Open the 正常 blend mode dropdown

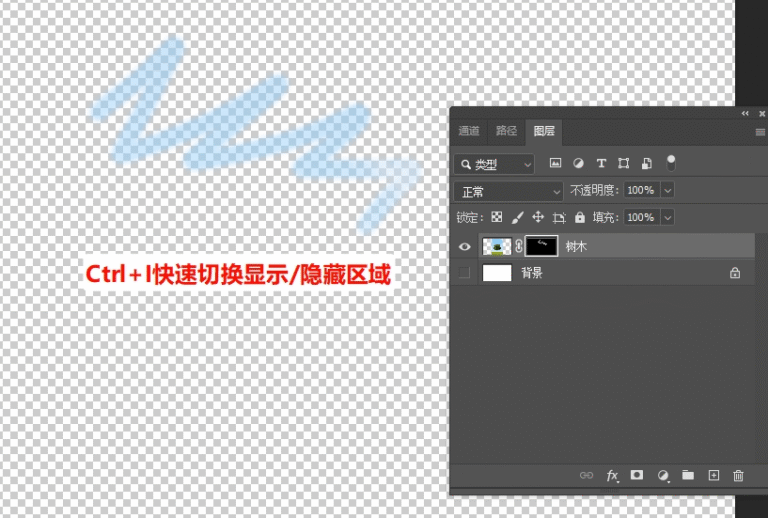coord(509,191)
